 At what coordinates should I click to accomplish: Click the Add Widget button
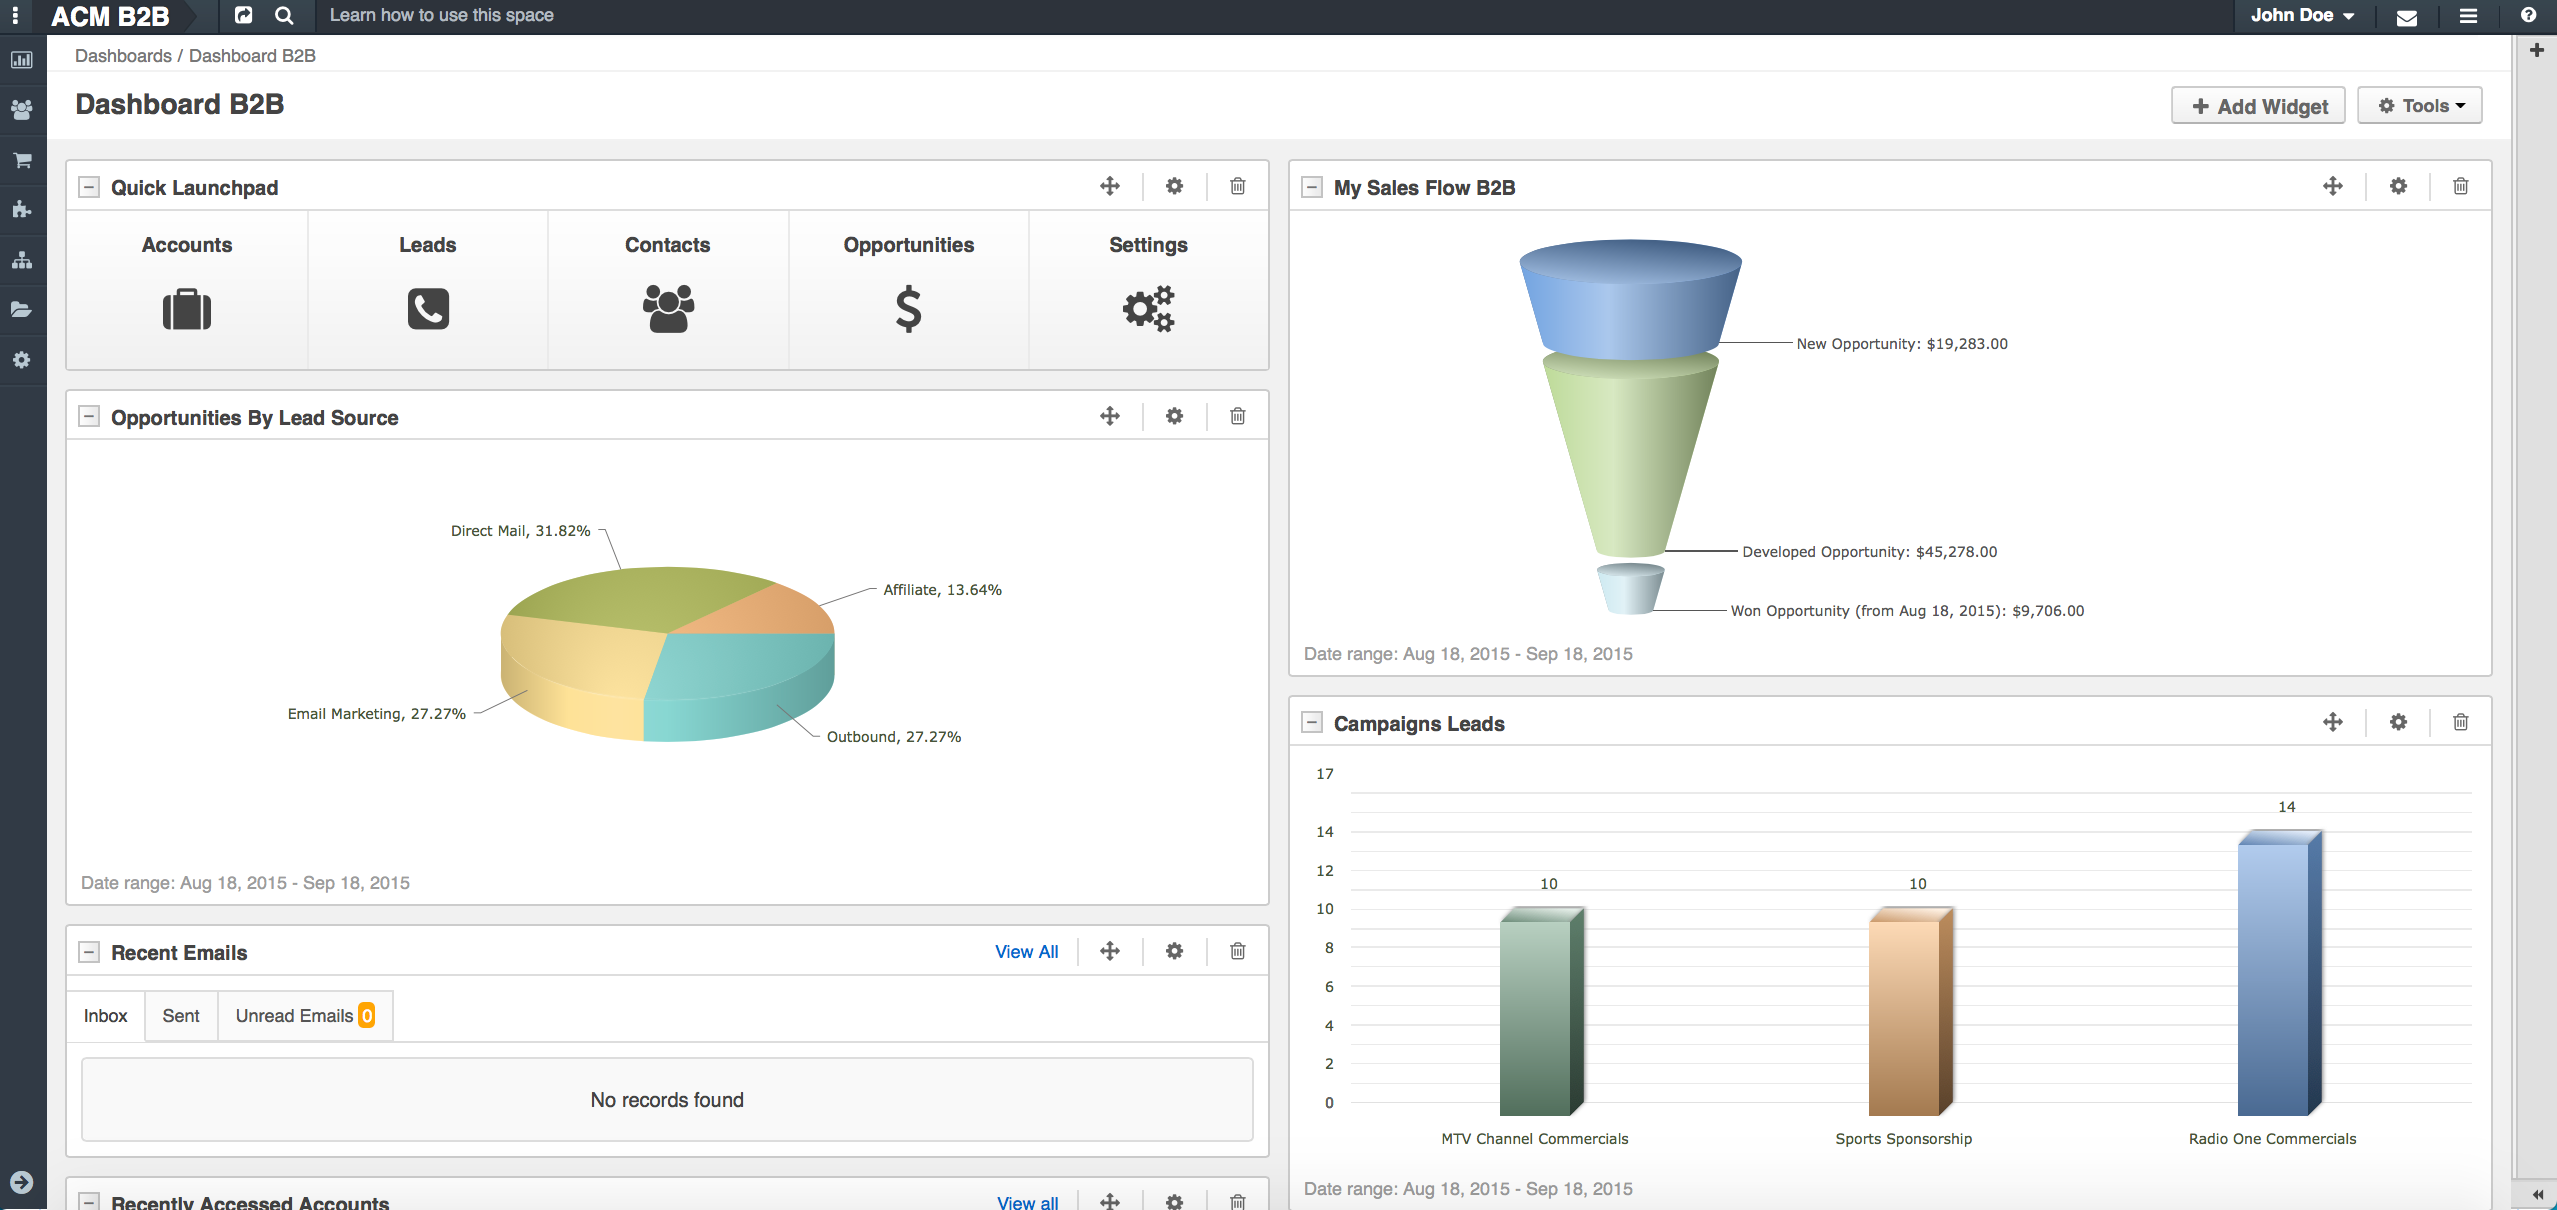pyautogui.click(x=2258, y=106)
